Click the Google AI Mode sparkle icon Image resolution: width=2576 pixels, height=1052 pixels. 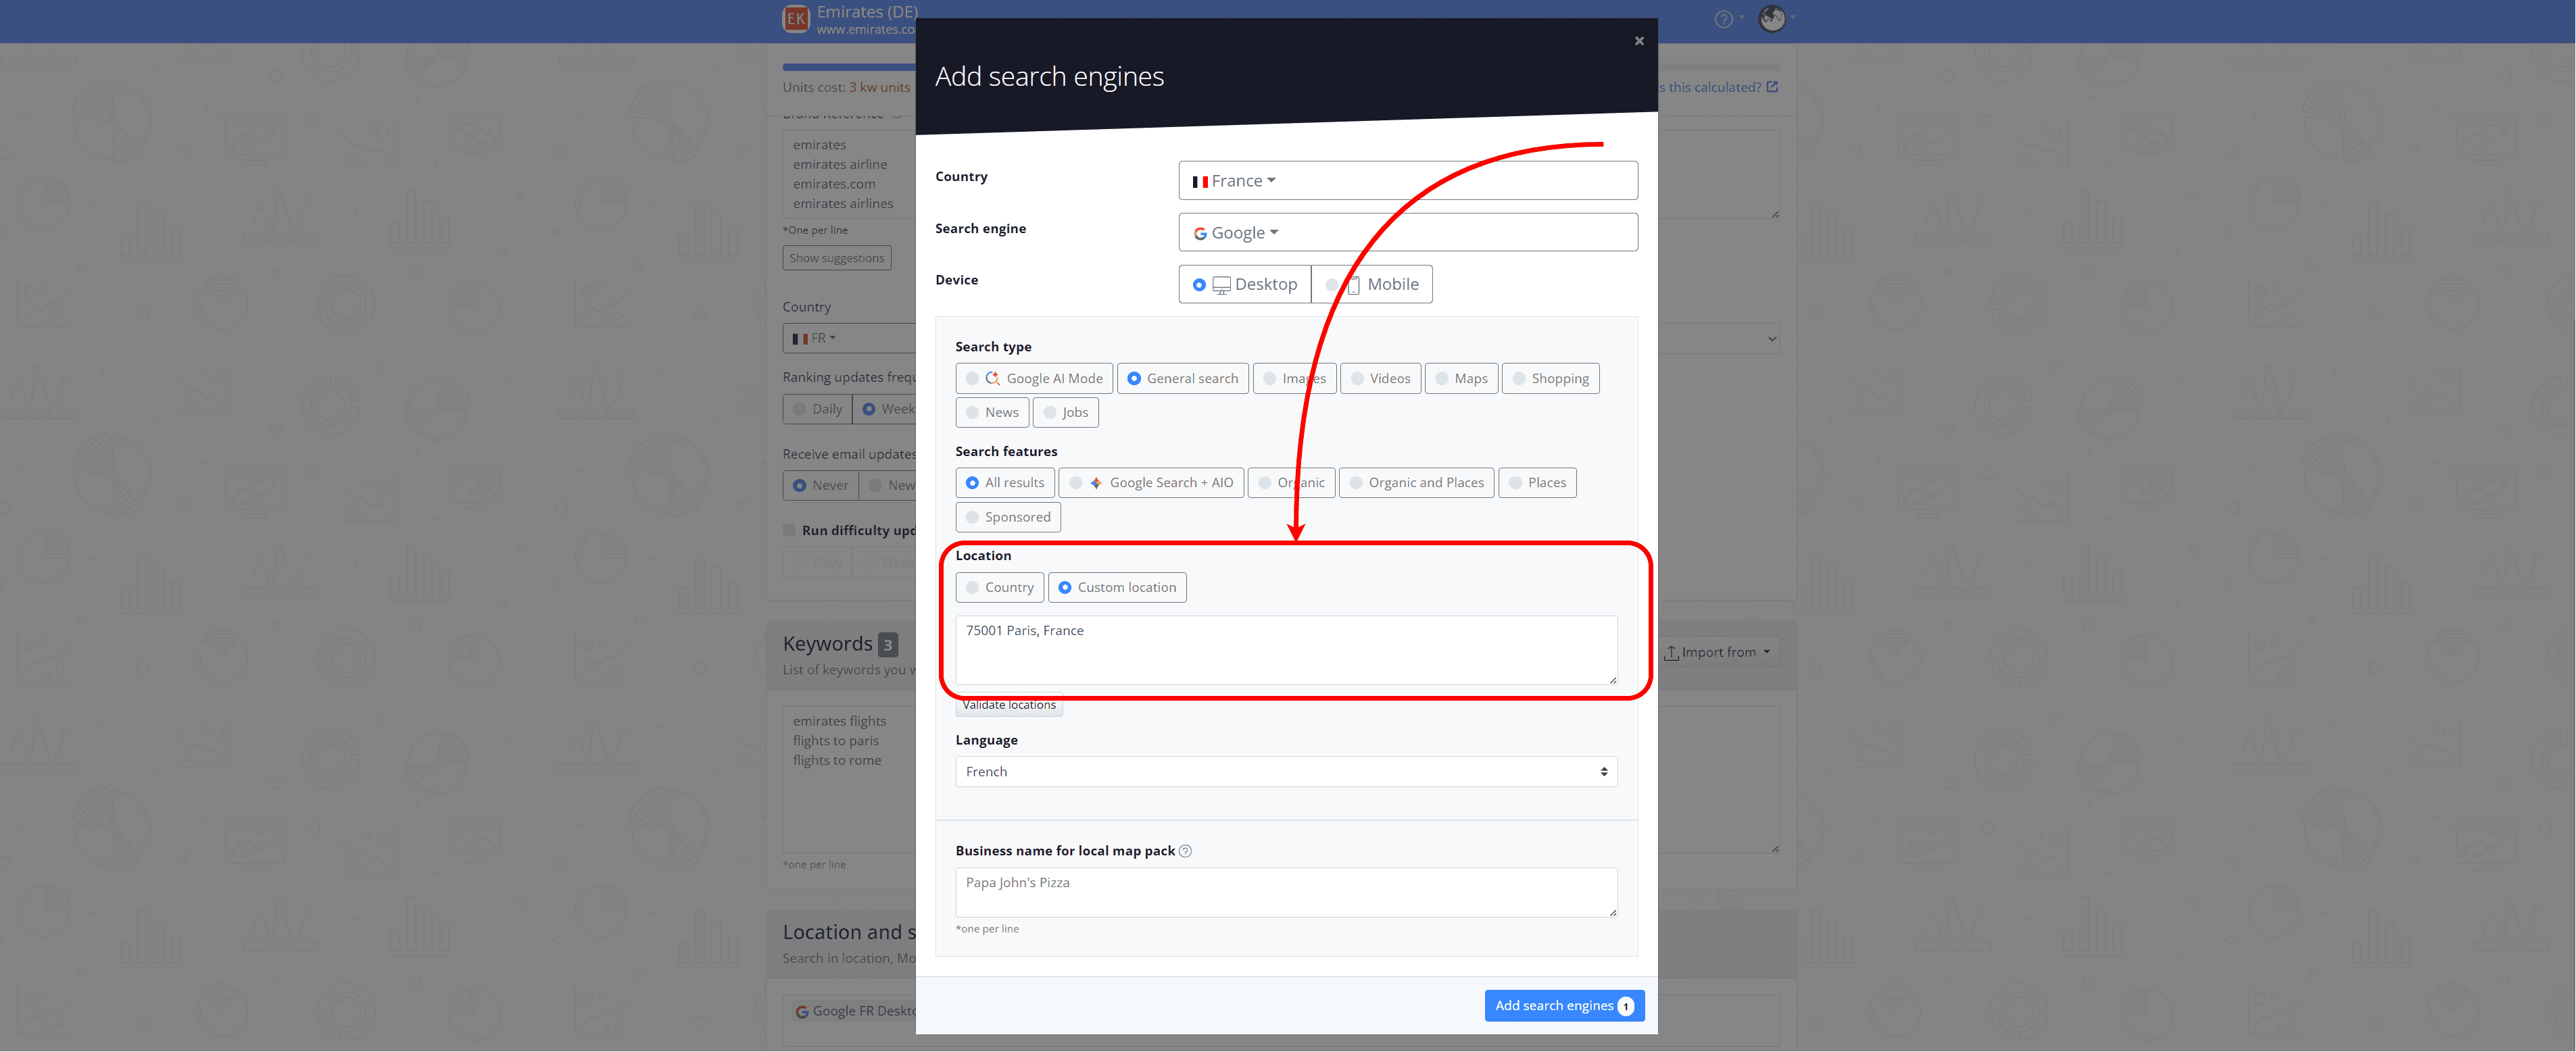pyautogui.click(x=992, y=379)
